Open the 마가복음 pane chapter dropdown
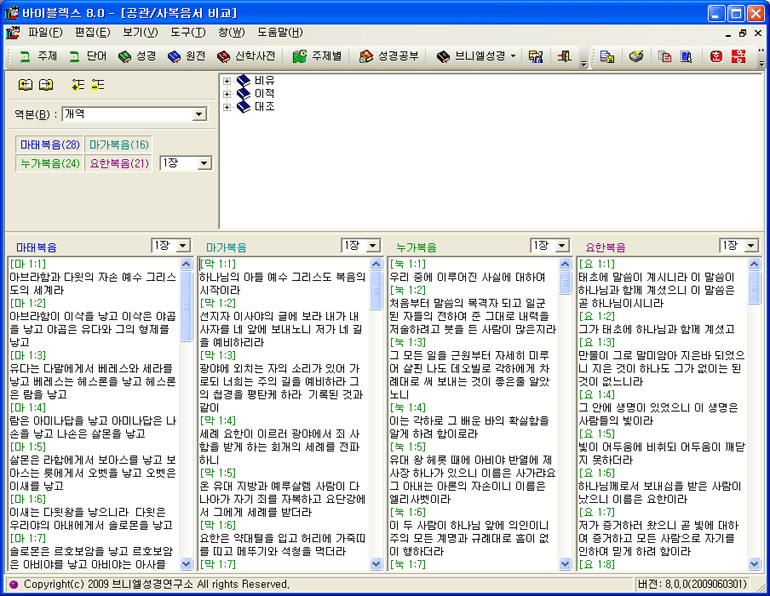The image size is (770, 596). click(373, 245)
